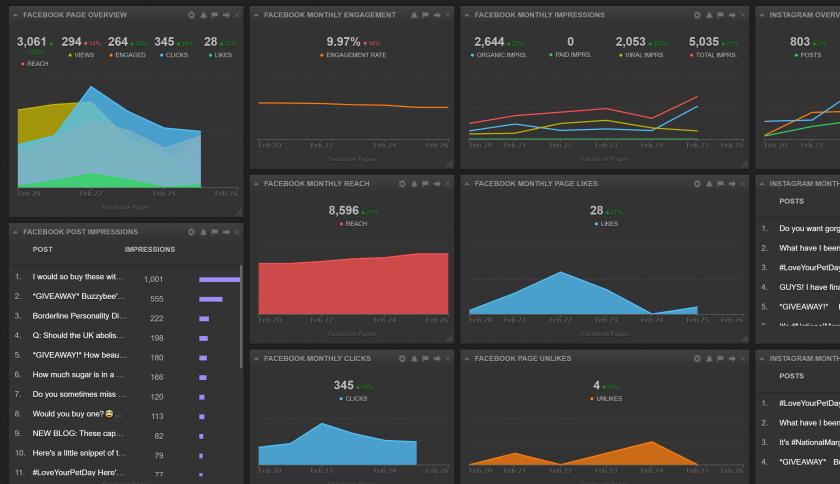The image size is (840, 484).
Task: Toggle the Views legend in Page Overview
Action: [x=81, y=55]
